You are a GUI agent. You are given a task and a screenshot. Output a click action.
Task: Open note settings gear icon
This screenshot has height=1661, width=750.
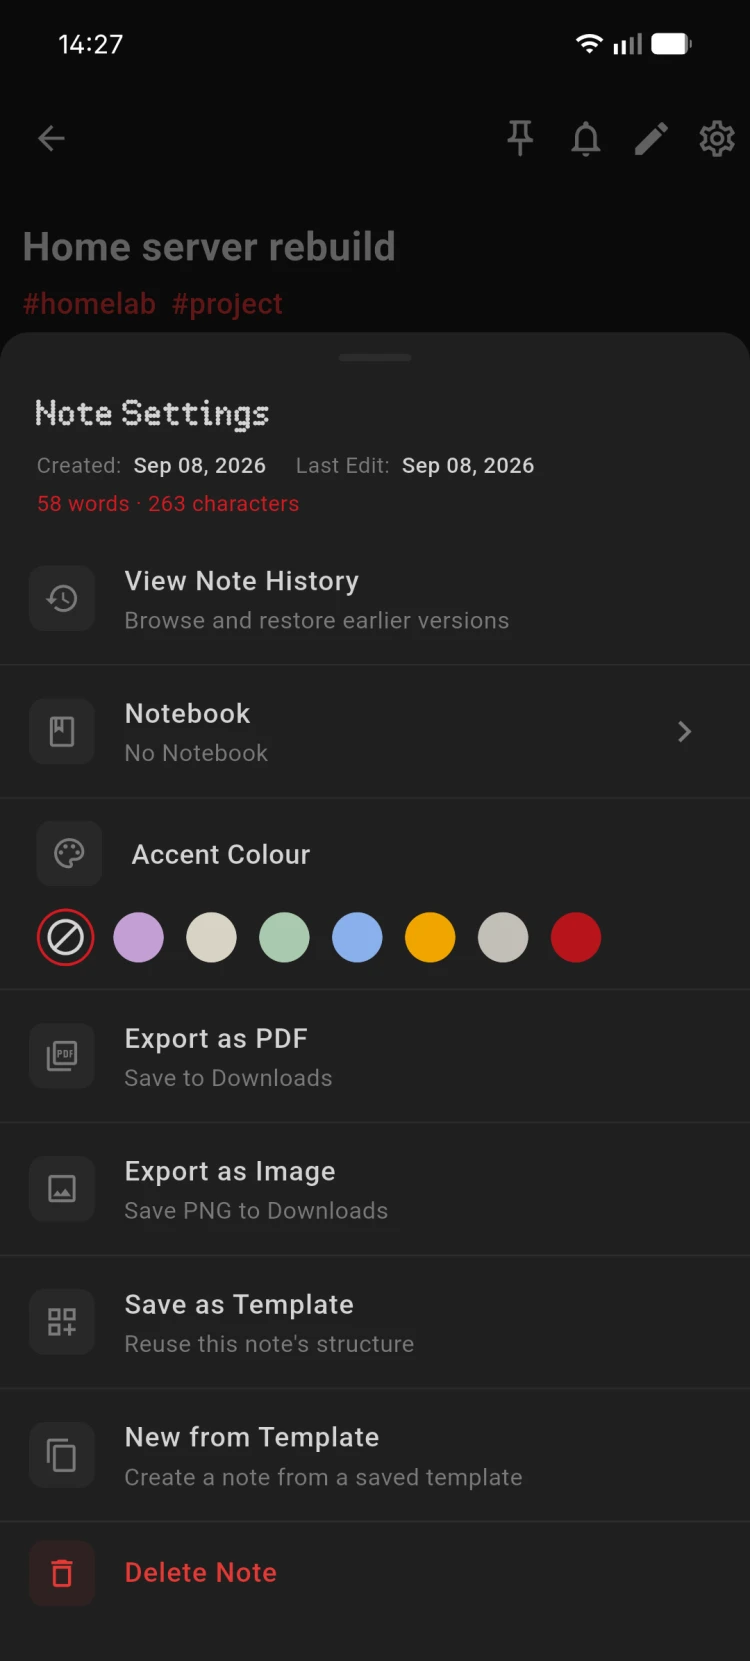717,139
